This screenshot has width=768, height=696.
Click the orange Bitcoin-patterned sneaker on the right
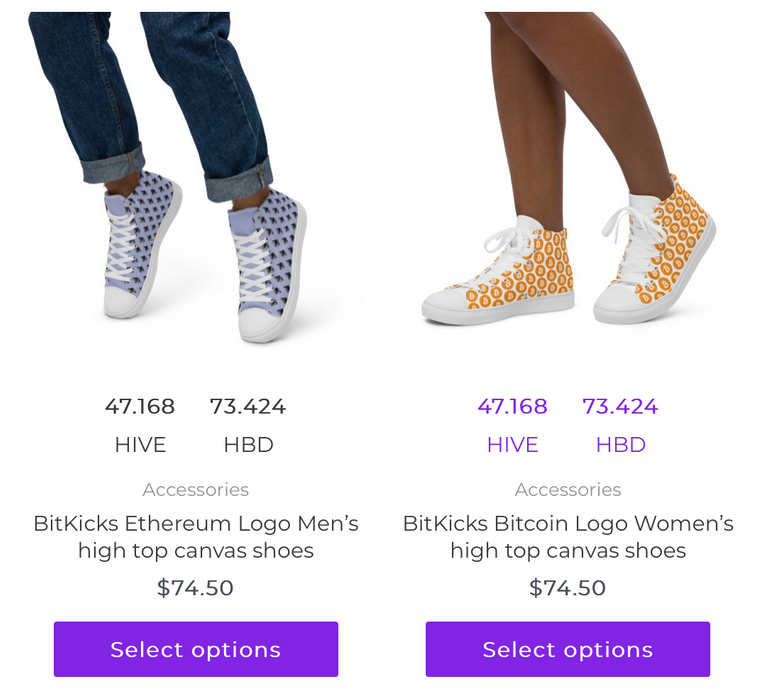pyautogui.click(x=655, y=250)
